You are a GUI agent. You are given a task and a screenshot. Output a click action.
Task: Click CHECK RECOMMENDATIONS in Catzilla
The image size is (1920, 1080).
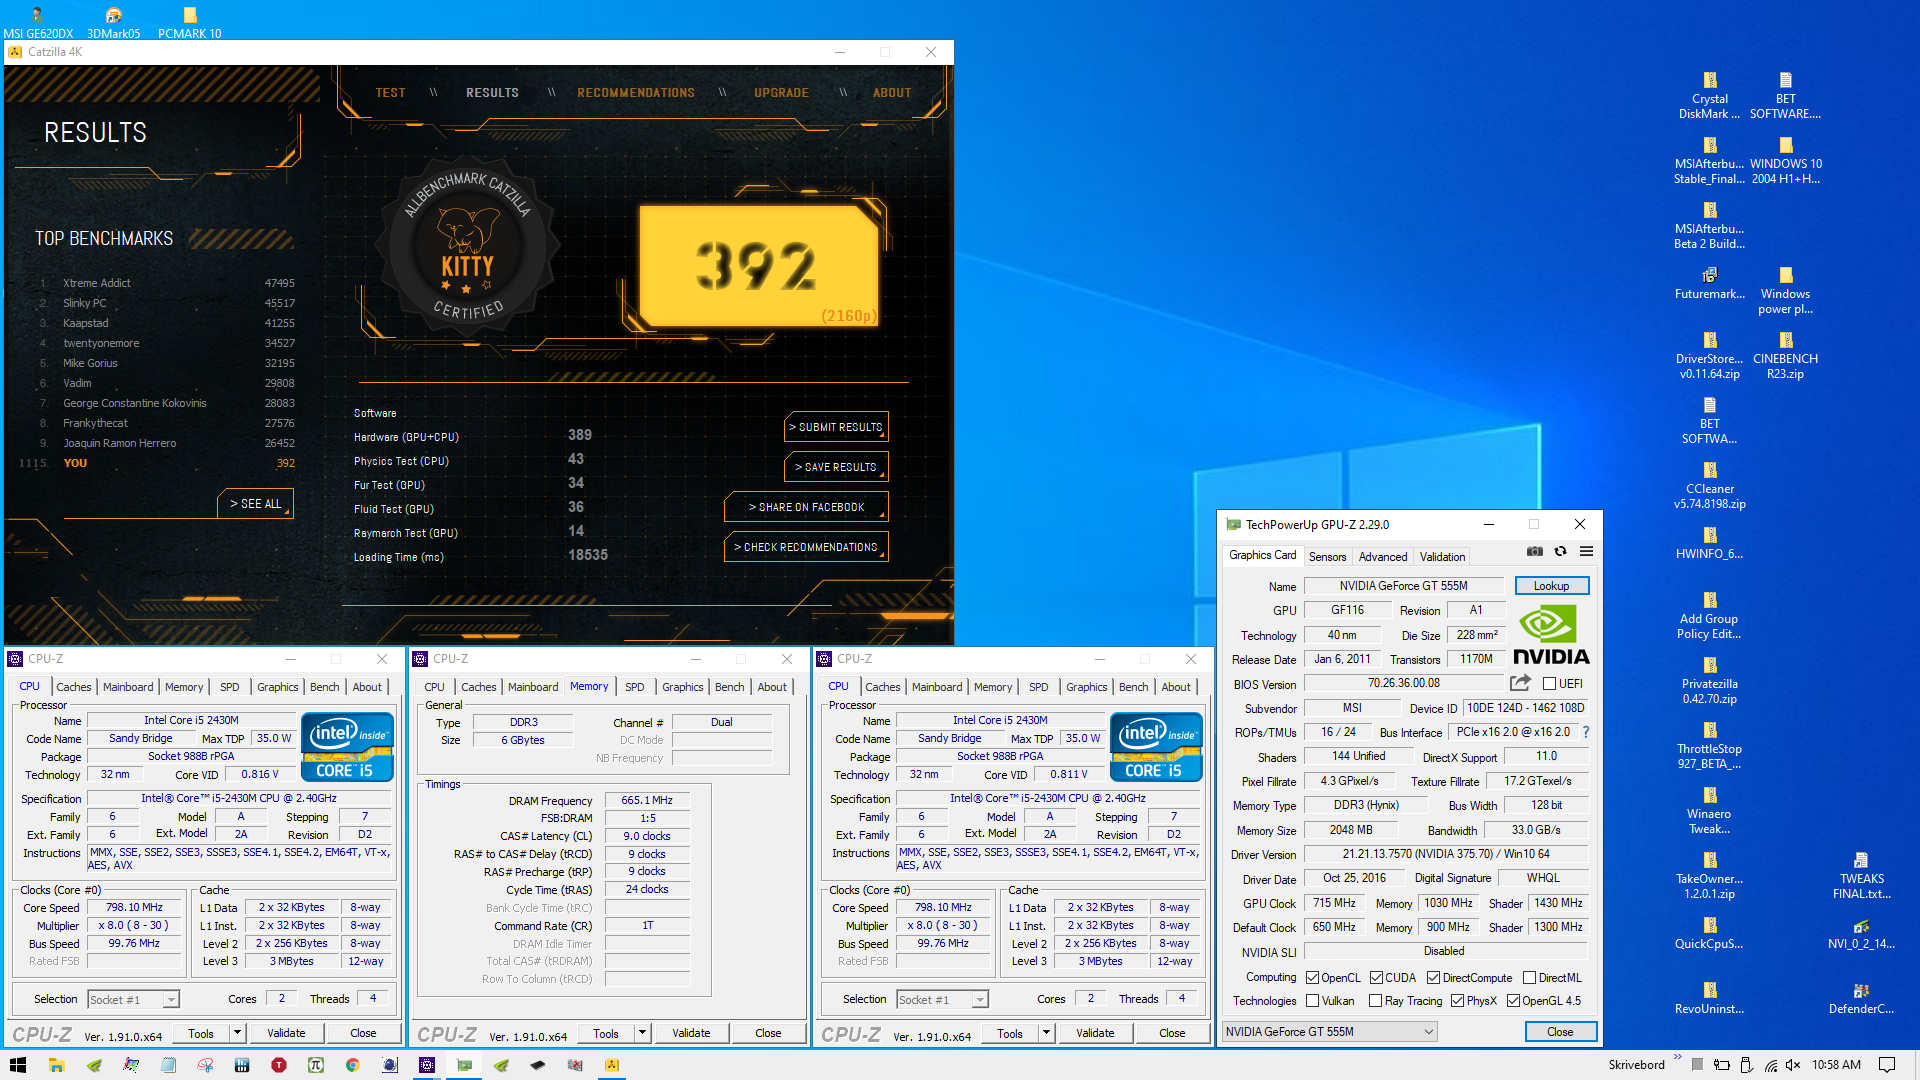(x=806, y=547)
